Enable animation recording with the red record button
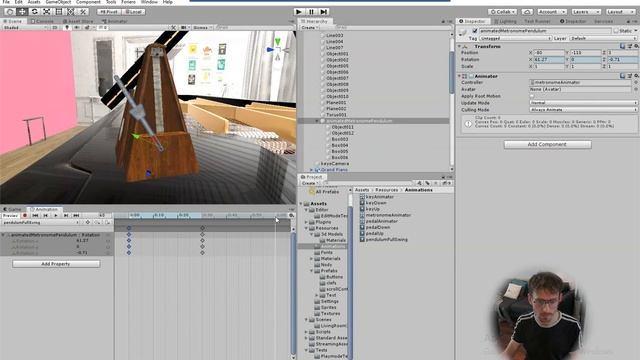The height and width of the screenshot is (360, 640). click(25, 215)
